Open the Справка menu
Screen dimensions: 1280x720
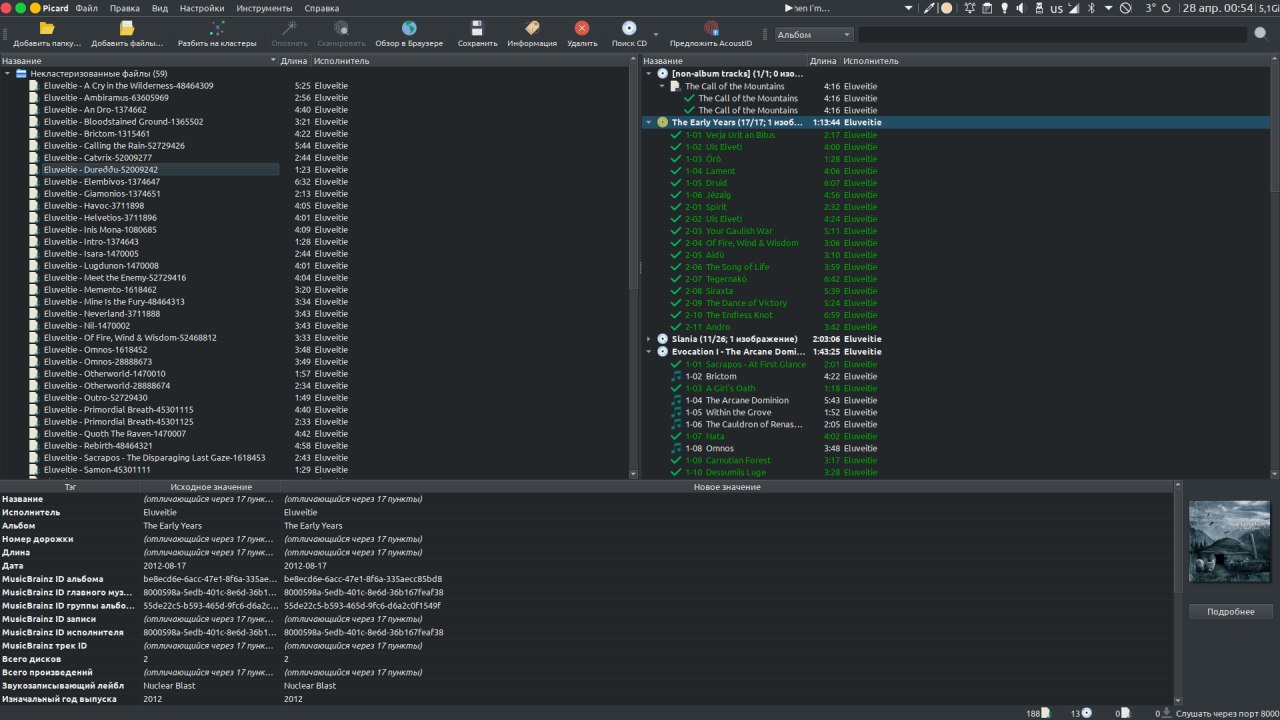321,8
